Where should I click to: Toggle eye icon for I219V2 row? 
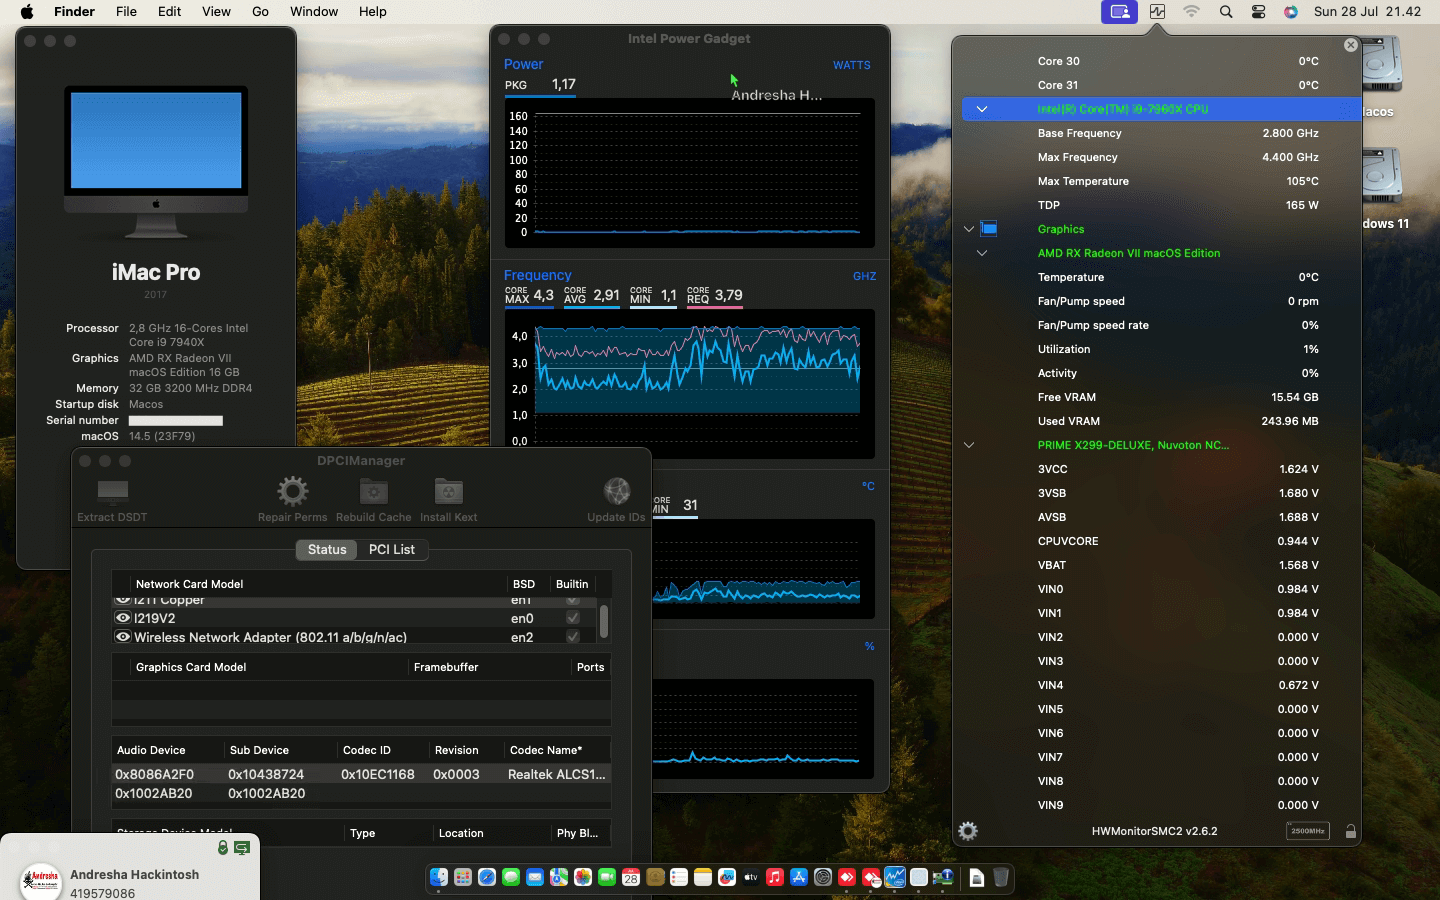click(x=123, y=618)
